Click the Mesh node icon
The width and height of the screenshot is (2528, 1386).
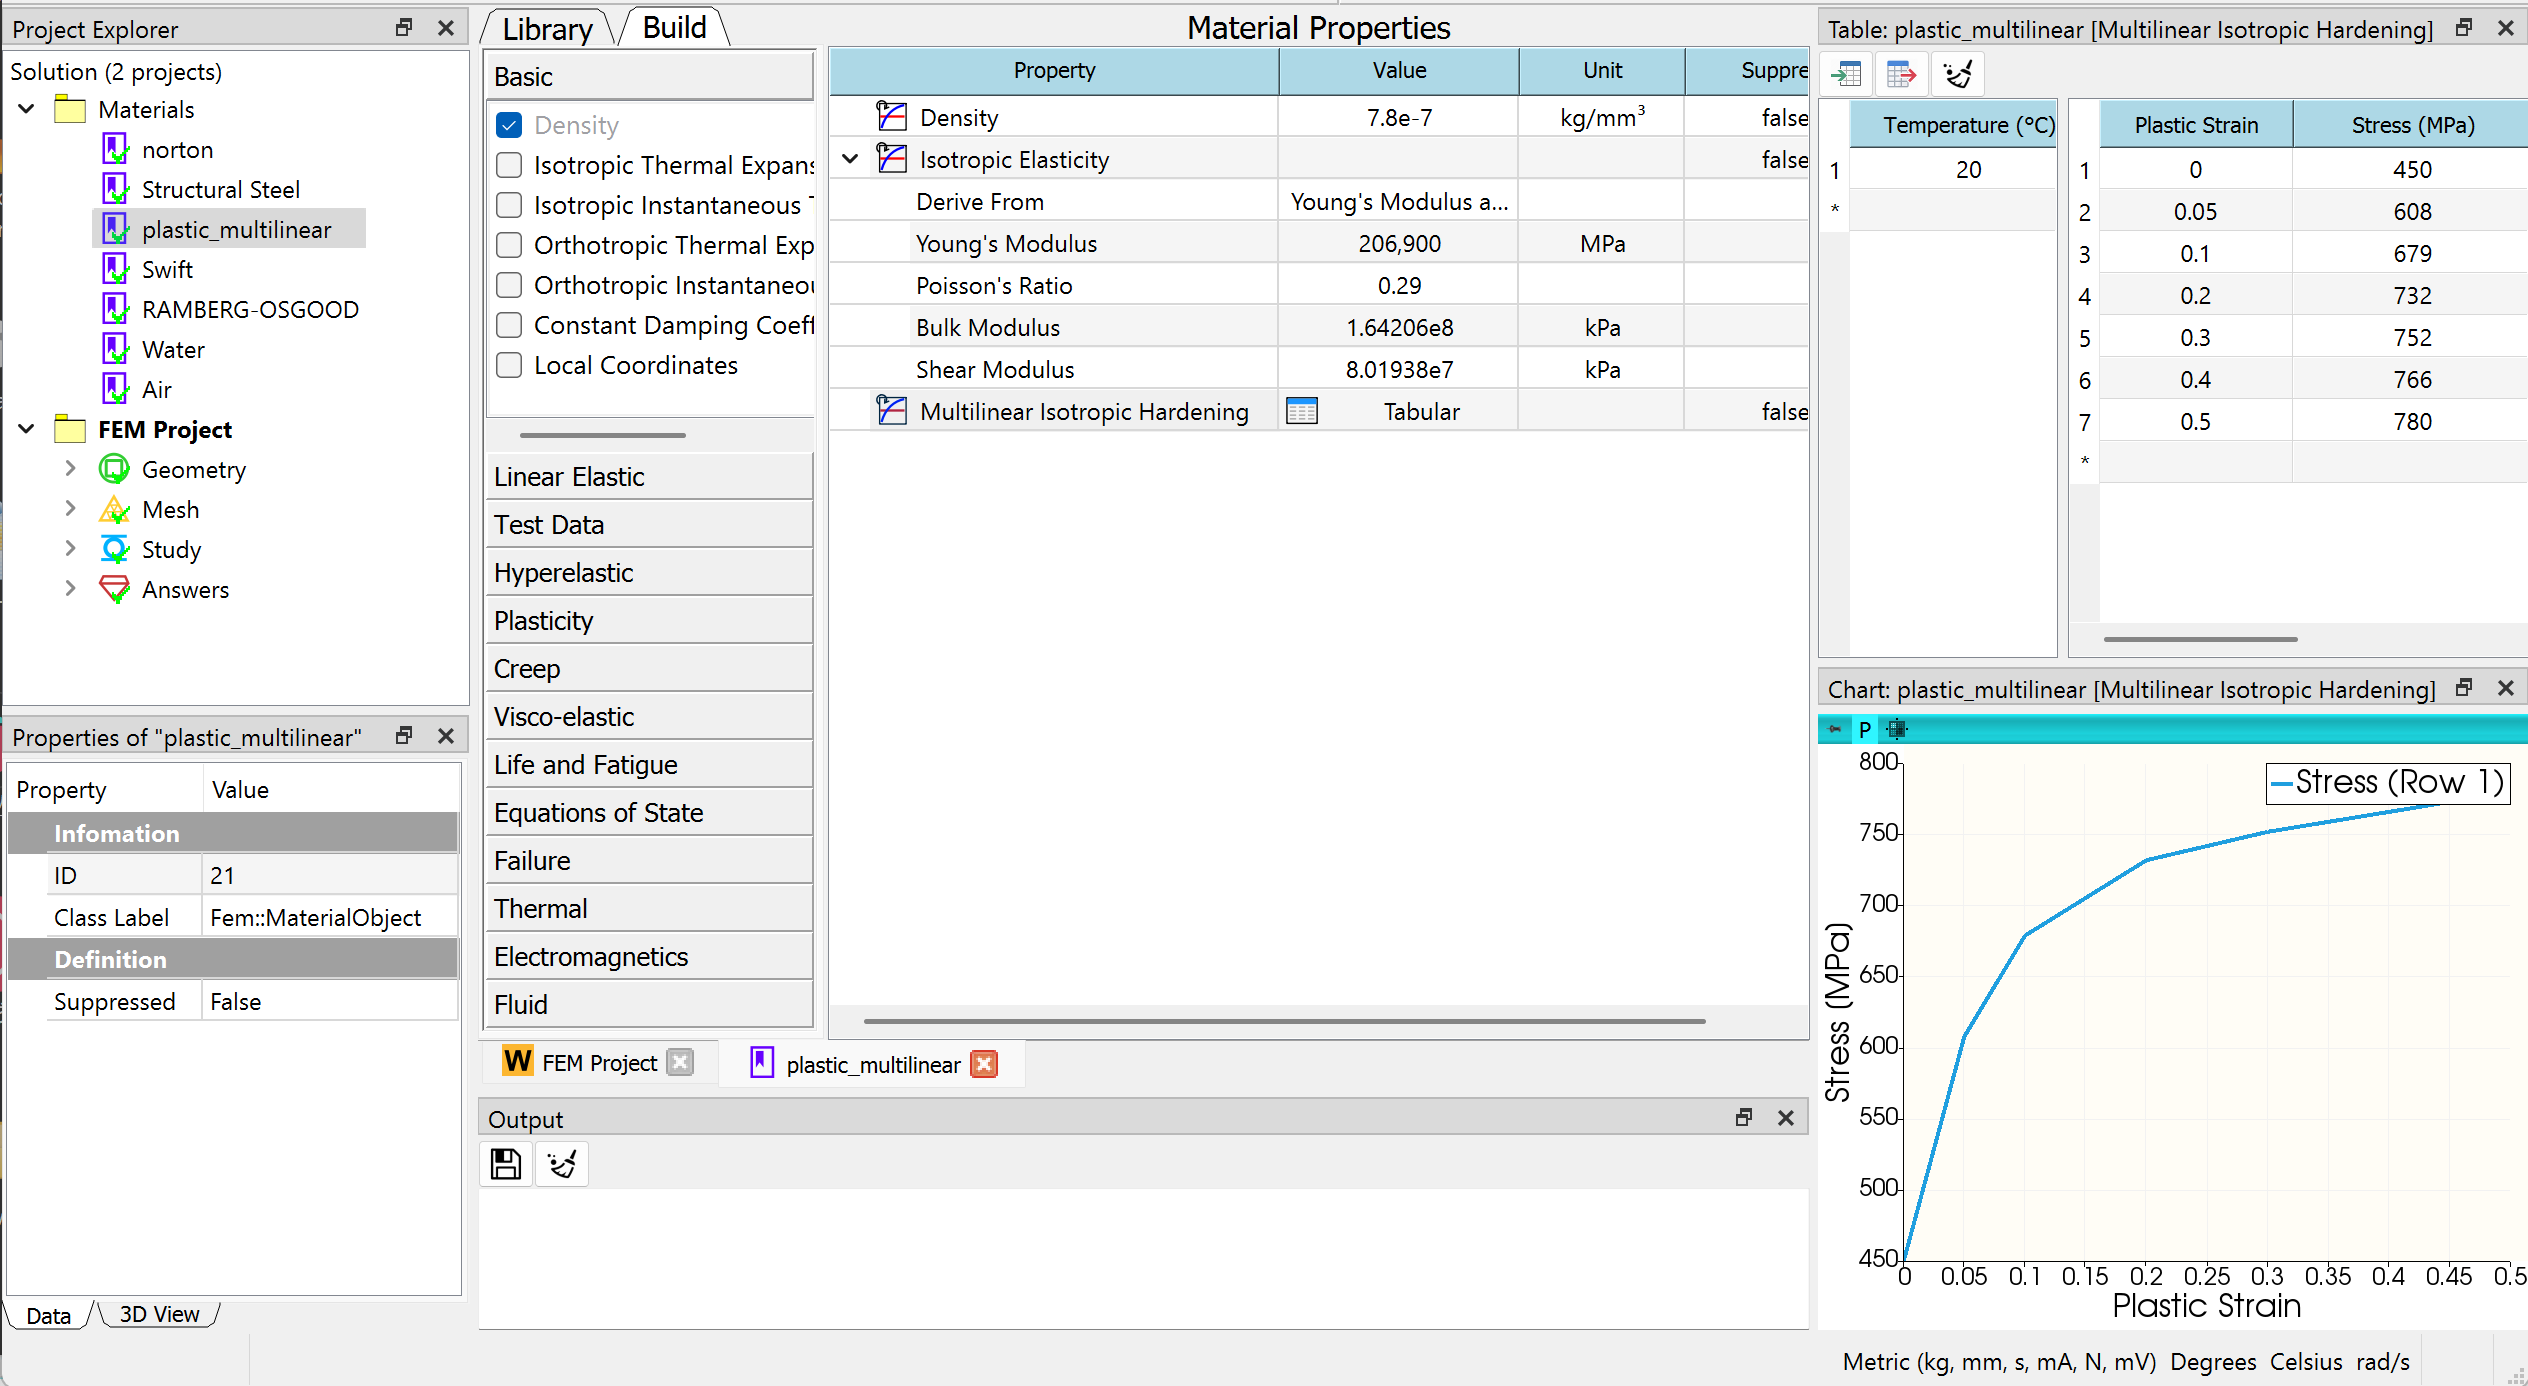[114, 509]
